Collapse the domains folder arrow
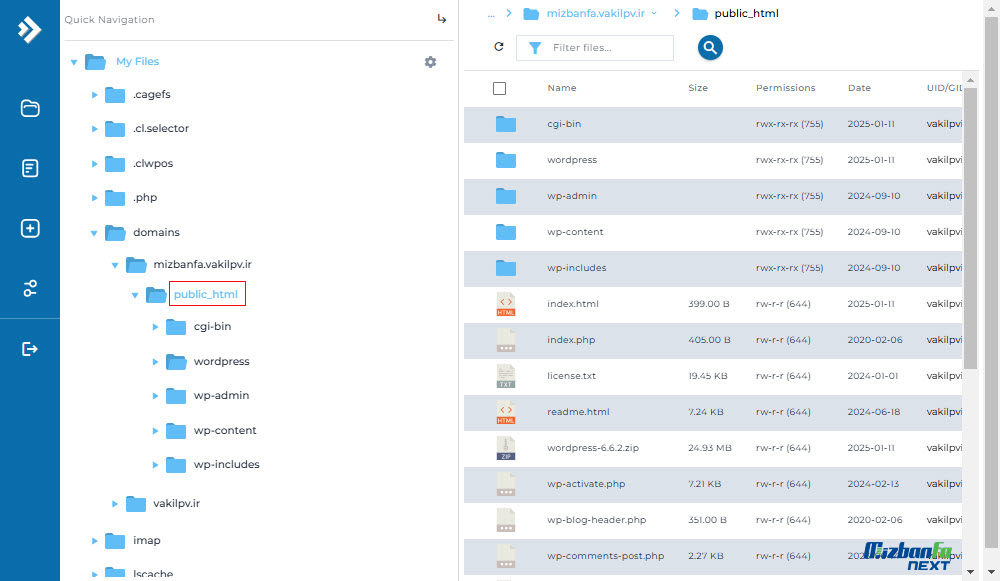Screen dimensions: 1000x581 coord(94,233)
